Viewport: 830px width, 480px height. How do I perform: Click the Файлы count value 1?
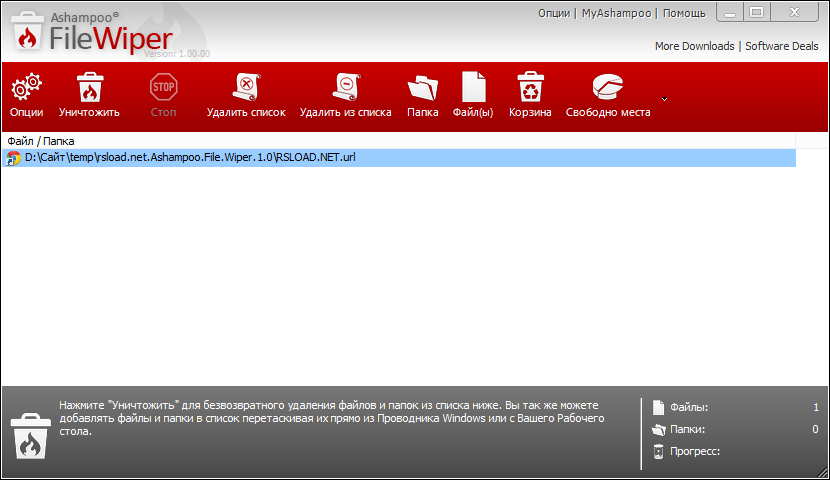coord(816,407)
